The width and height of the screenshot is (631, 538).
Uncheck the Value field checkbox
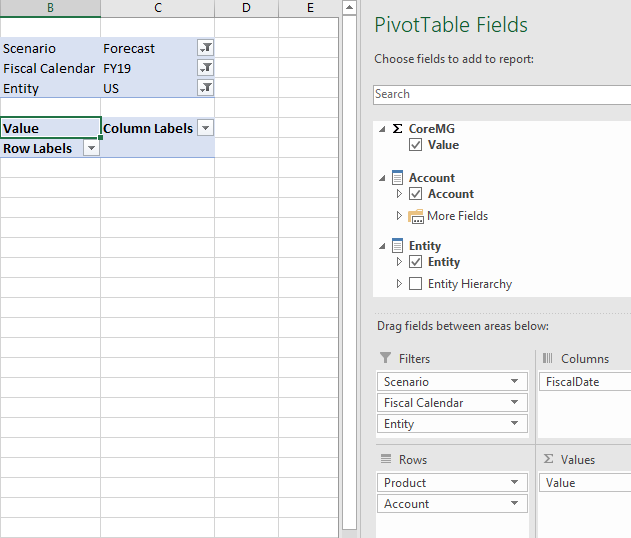click(415, 145)
